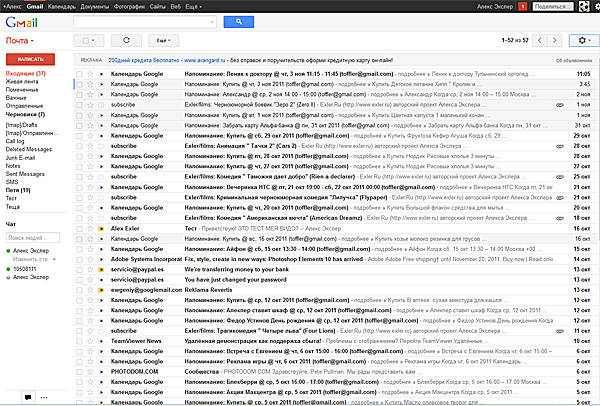Go to the next page of messages
This screenshot has height=406, width=600.
[556, 40]
